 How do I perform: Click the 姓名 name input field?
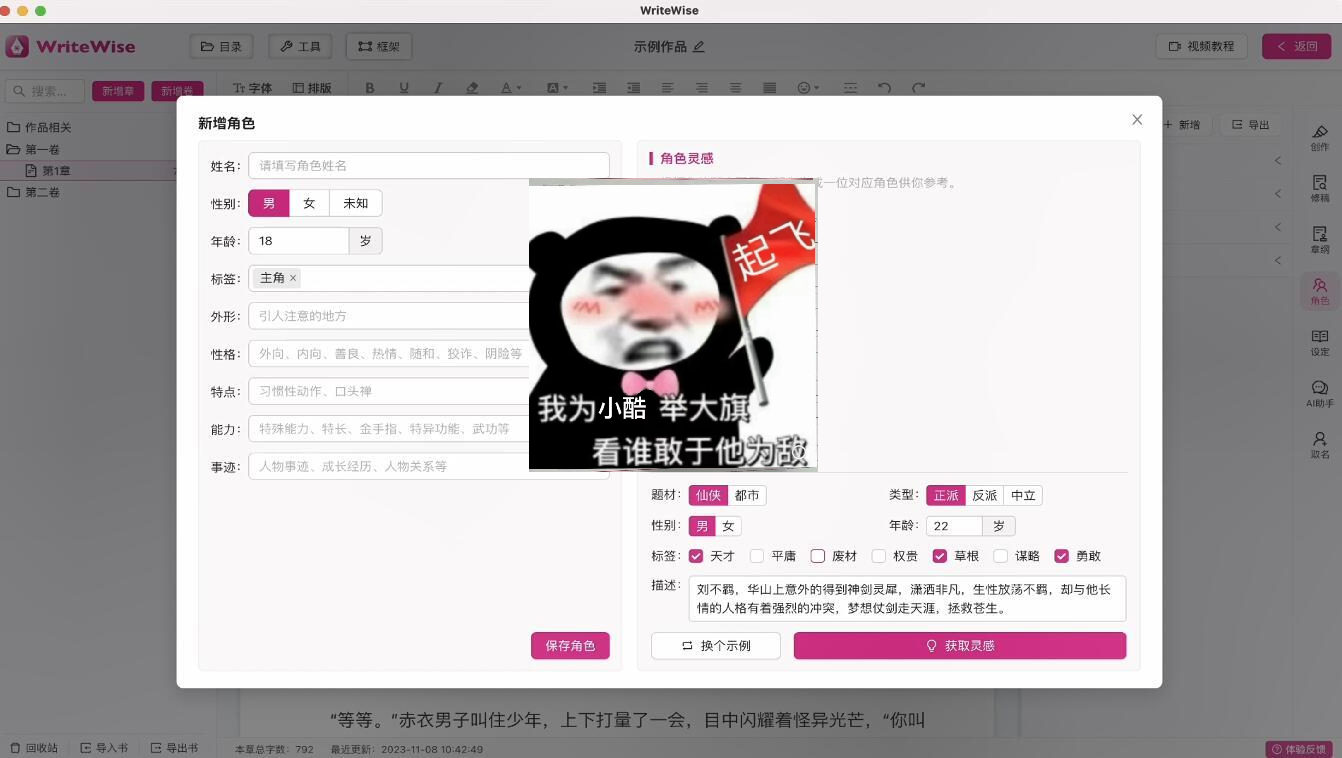coord(429,166)
